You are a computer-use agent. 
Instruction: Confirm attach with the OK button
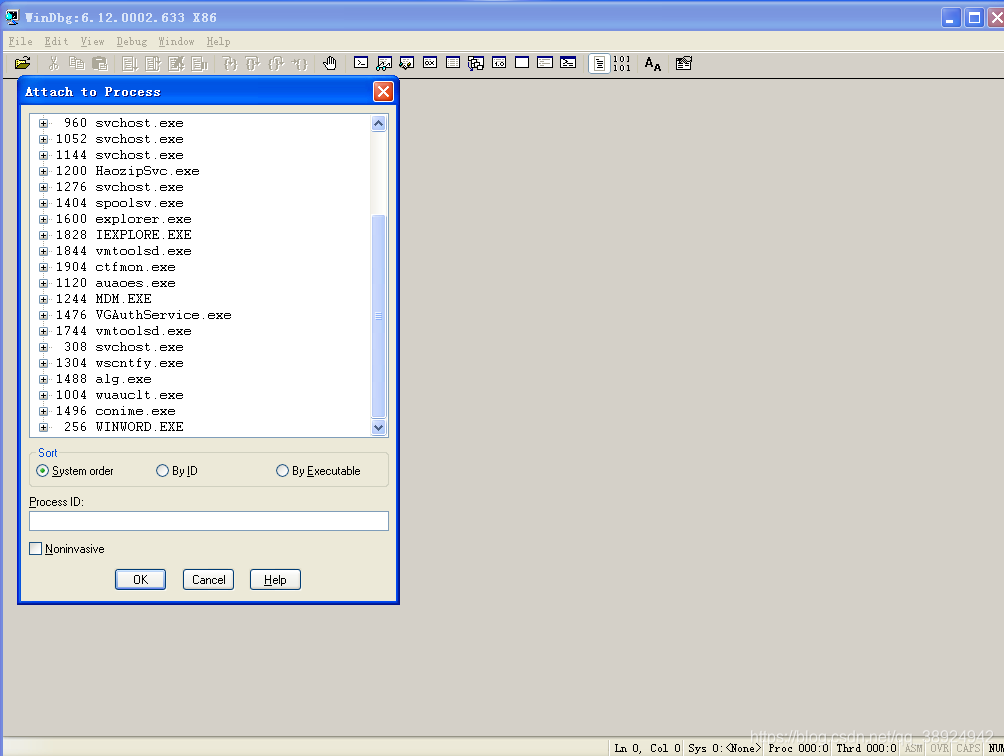(x=140, y=579)
